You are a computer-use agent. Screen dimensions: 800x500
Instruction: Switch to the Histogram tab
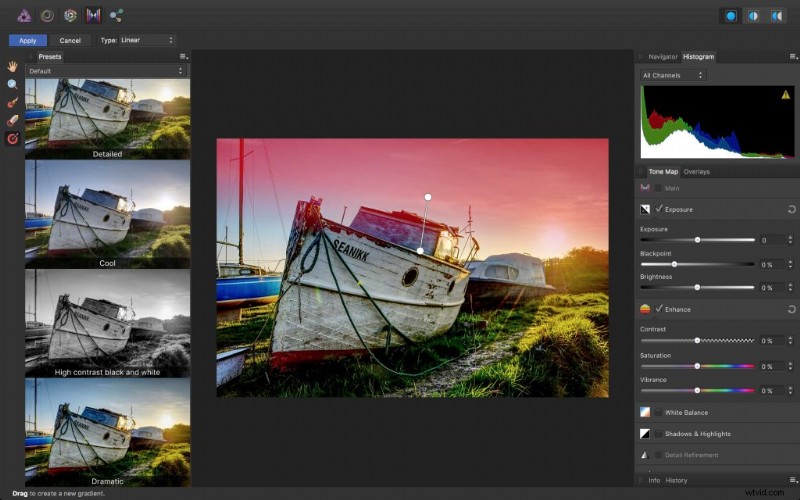tap(698, 57)
